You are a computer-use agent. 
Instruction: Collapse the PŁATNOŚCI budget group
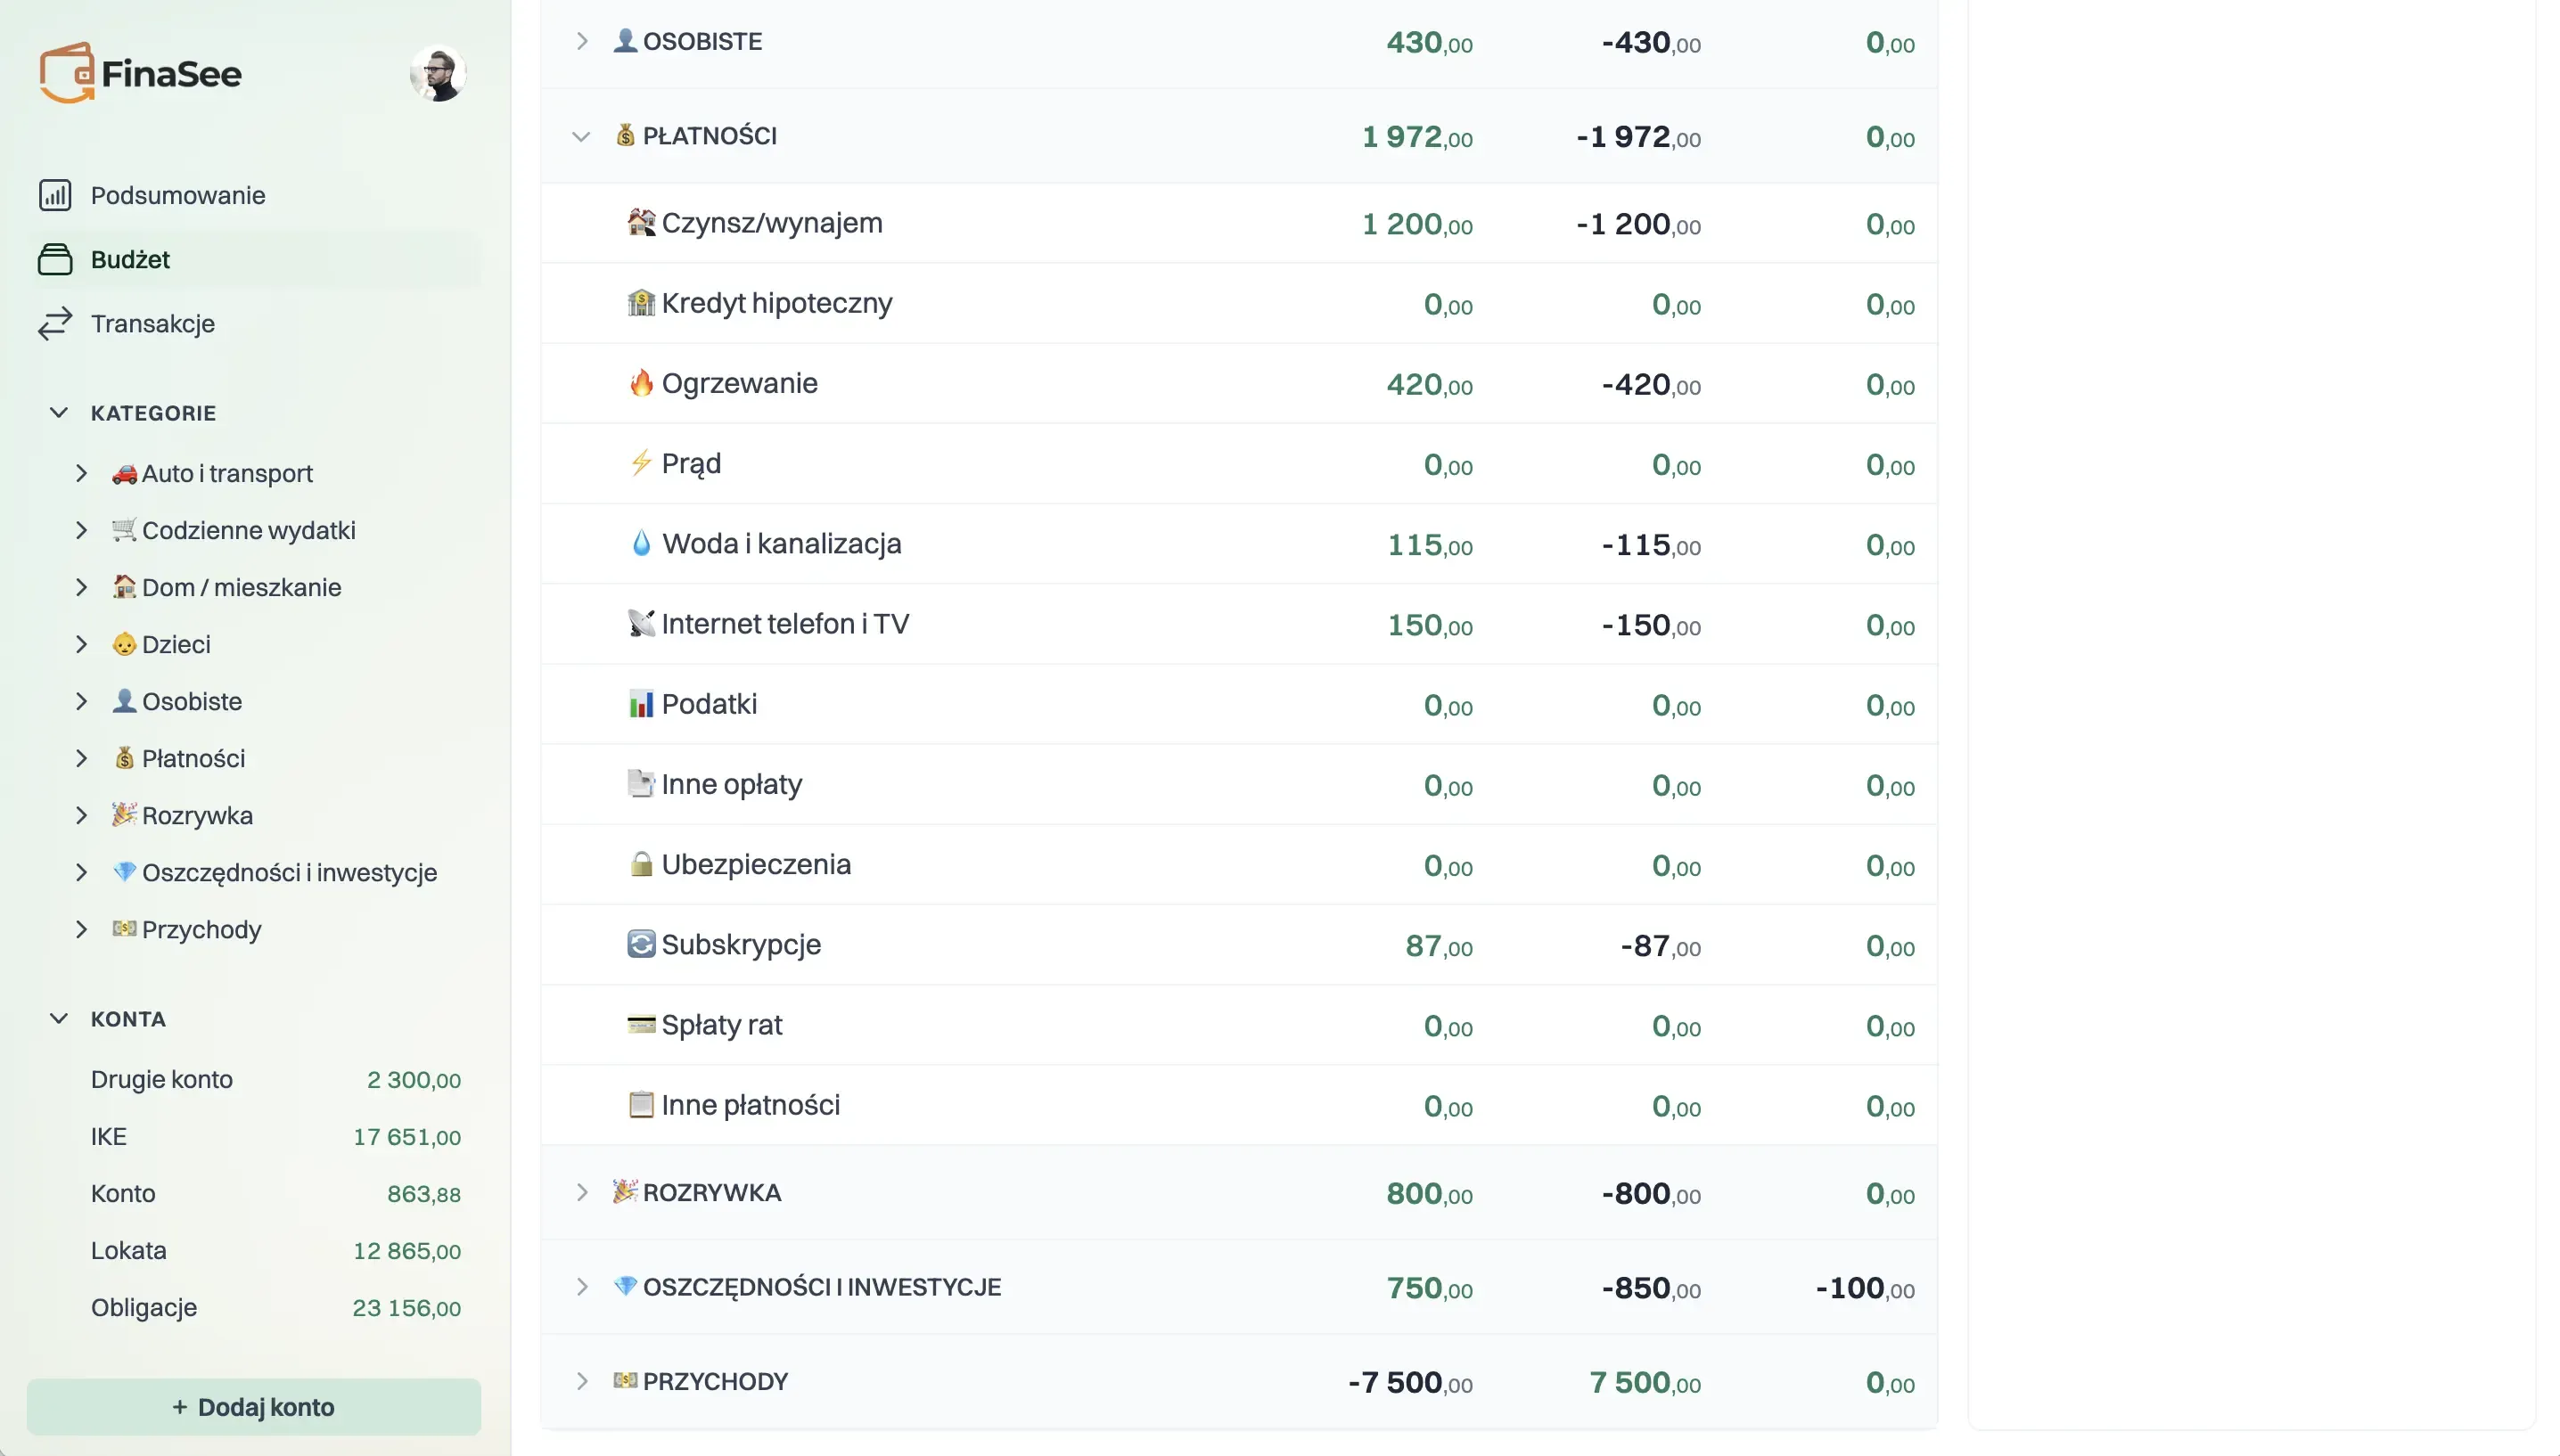[x=581, y=136]
